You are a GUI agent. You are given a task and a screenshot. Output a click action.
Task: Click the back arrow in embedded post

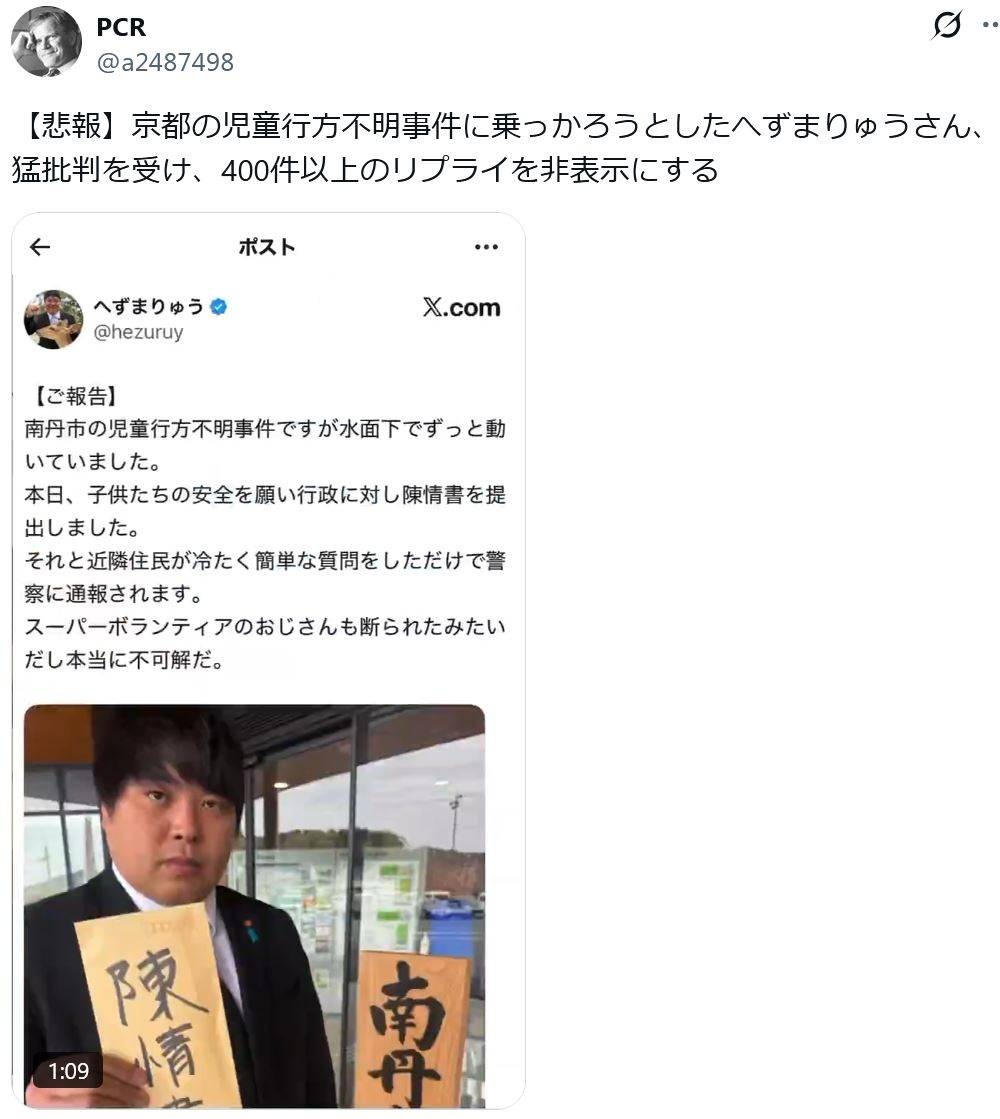(40, 247)
